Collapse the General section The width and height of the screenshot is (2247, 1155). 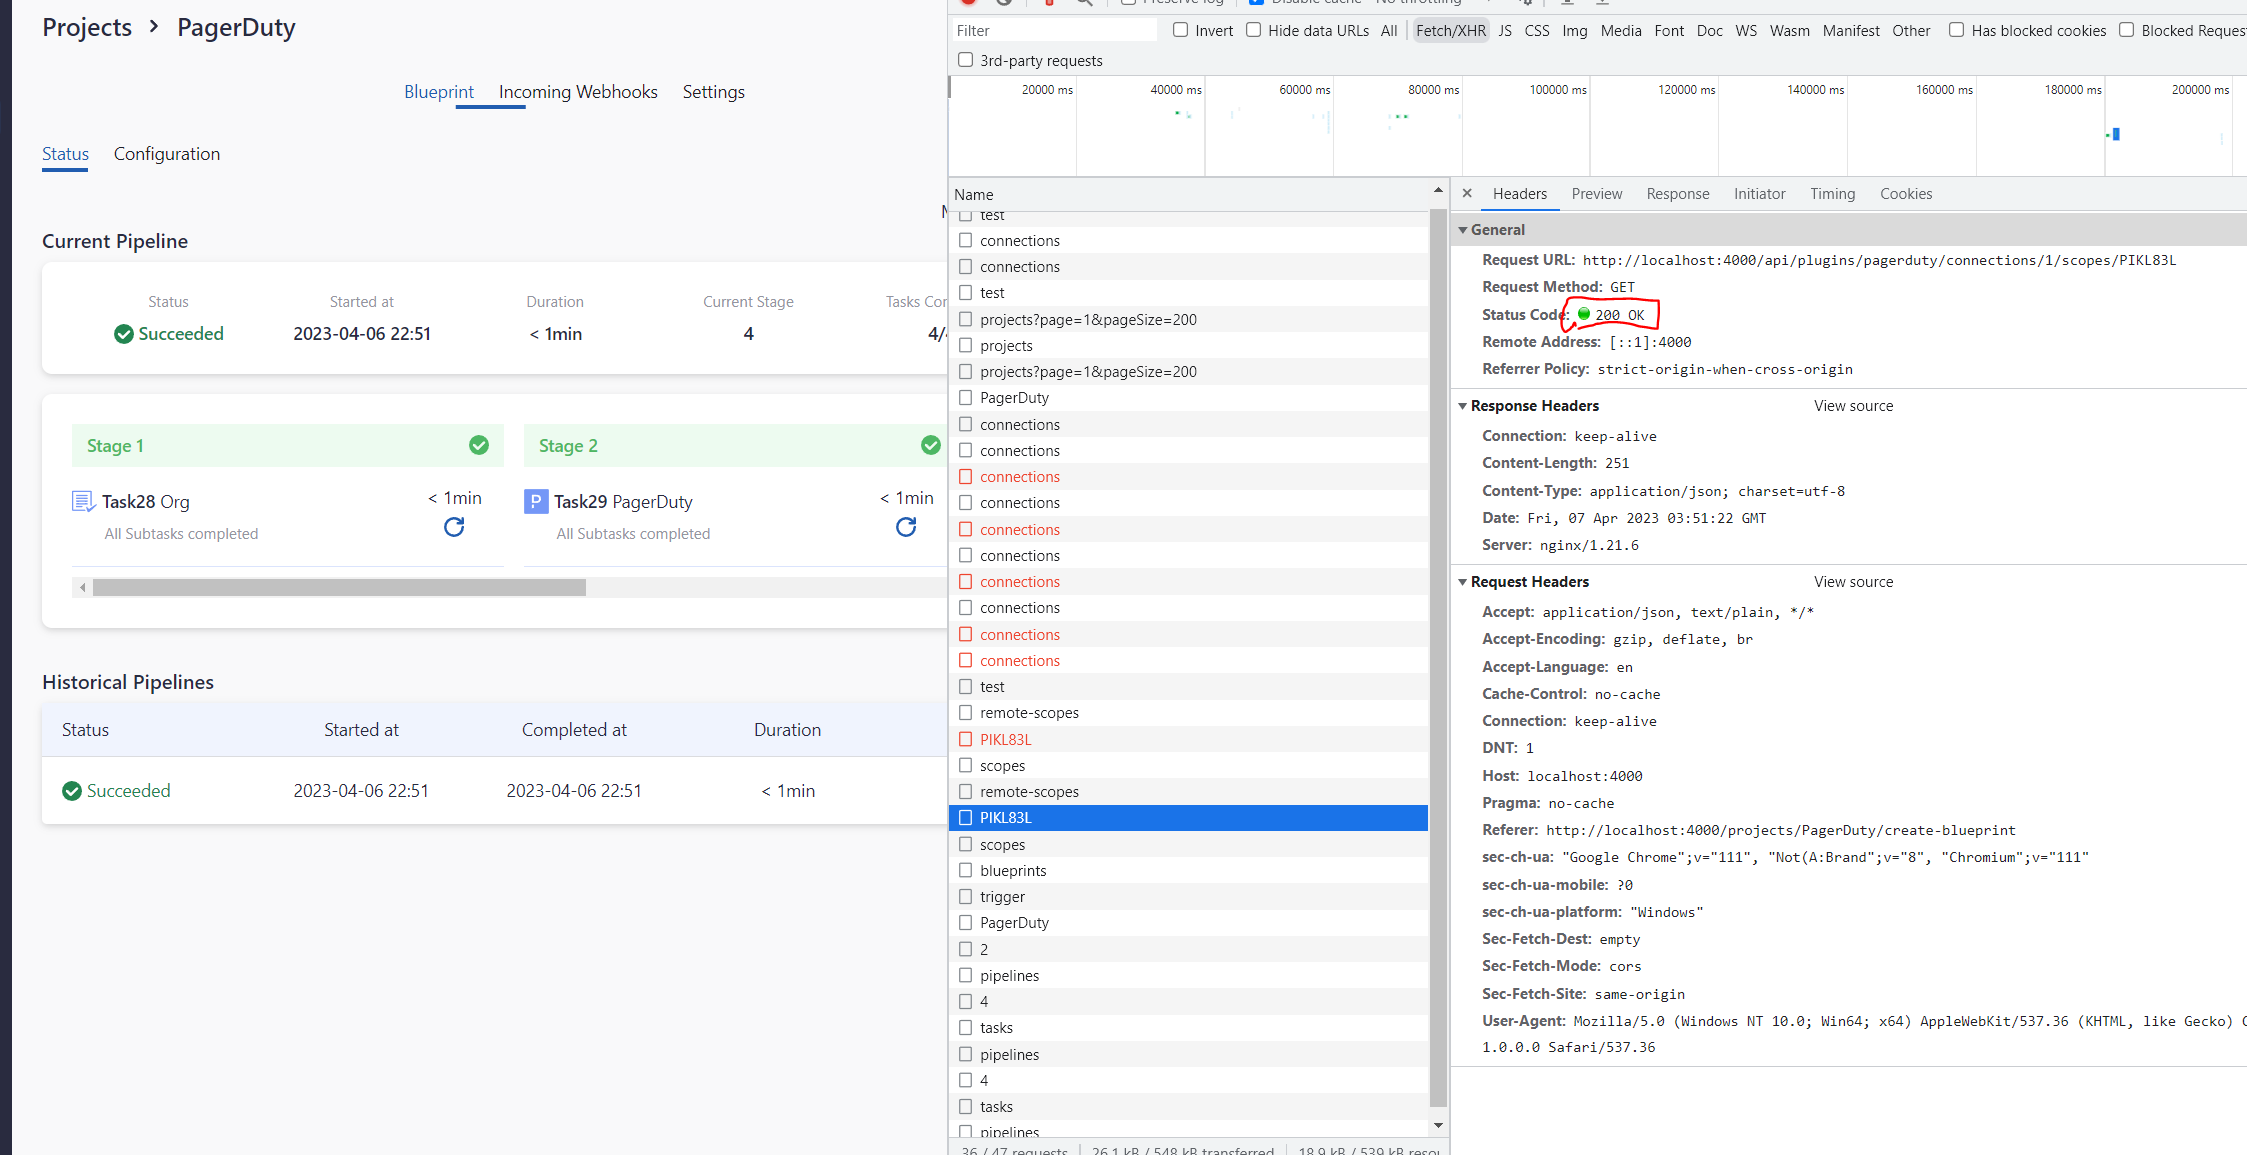pos(1463,230)
